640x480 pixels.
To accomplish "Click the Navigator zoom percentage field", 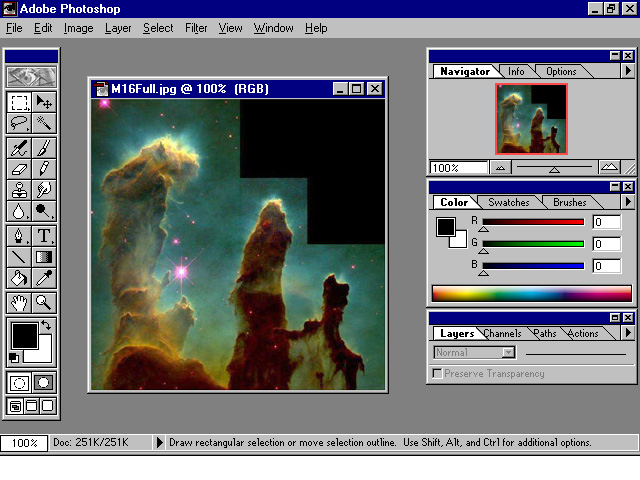I will 459,168.
